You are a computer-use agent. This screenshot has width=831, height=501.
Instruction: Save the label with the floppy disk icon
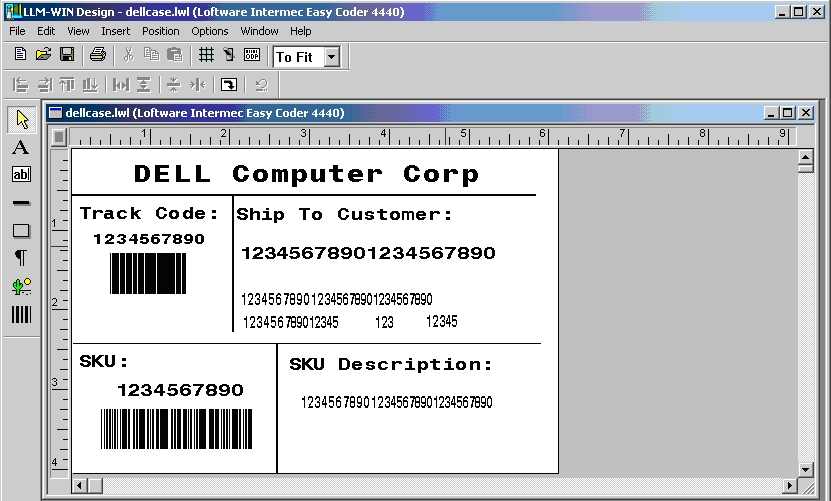tap(67, 55)
